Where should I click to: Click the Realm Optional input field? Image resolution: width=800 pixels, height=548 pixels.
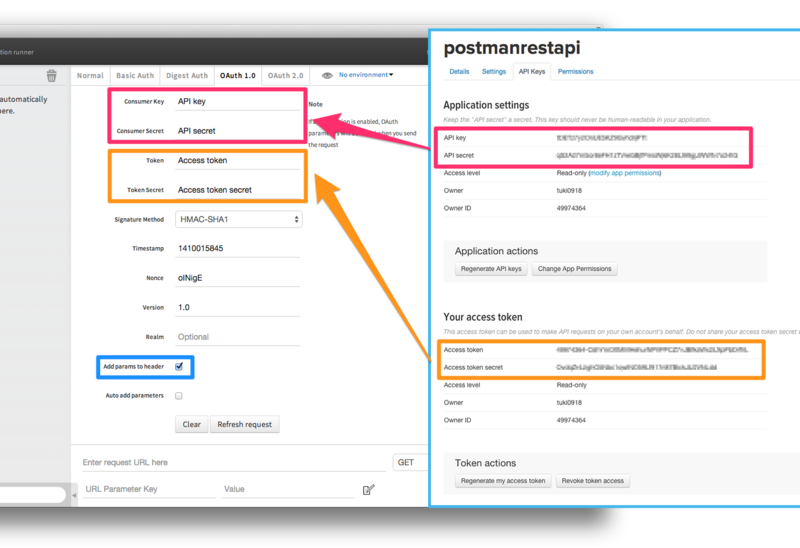[238, 337]
